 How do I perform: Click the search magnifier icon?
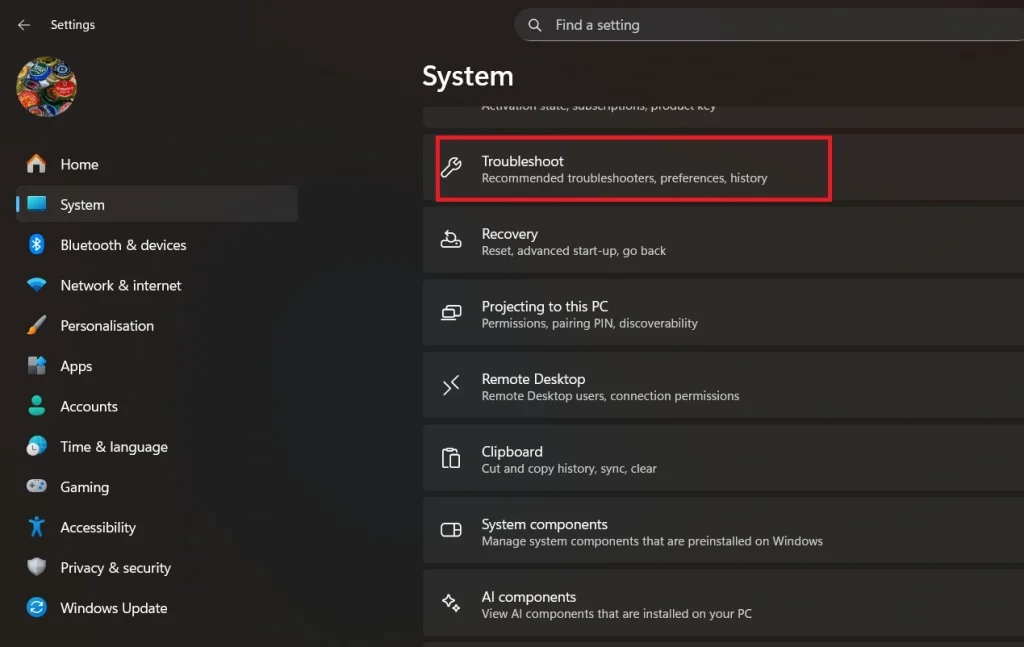point(535,25)
